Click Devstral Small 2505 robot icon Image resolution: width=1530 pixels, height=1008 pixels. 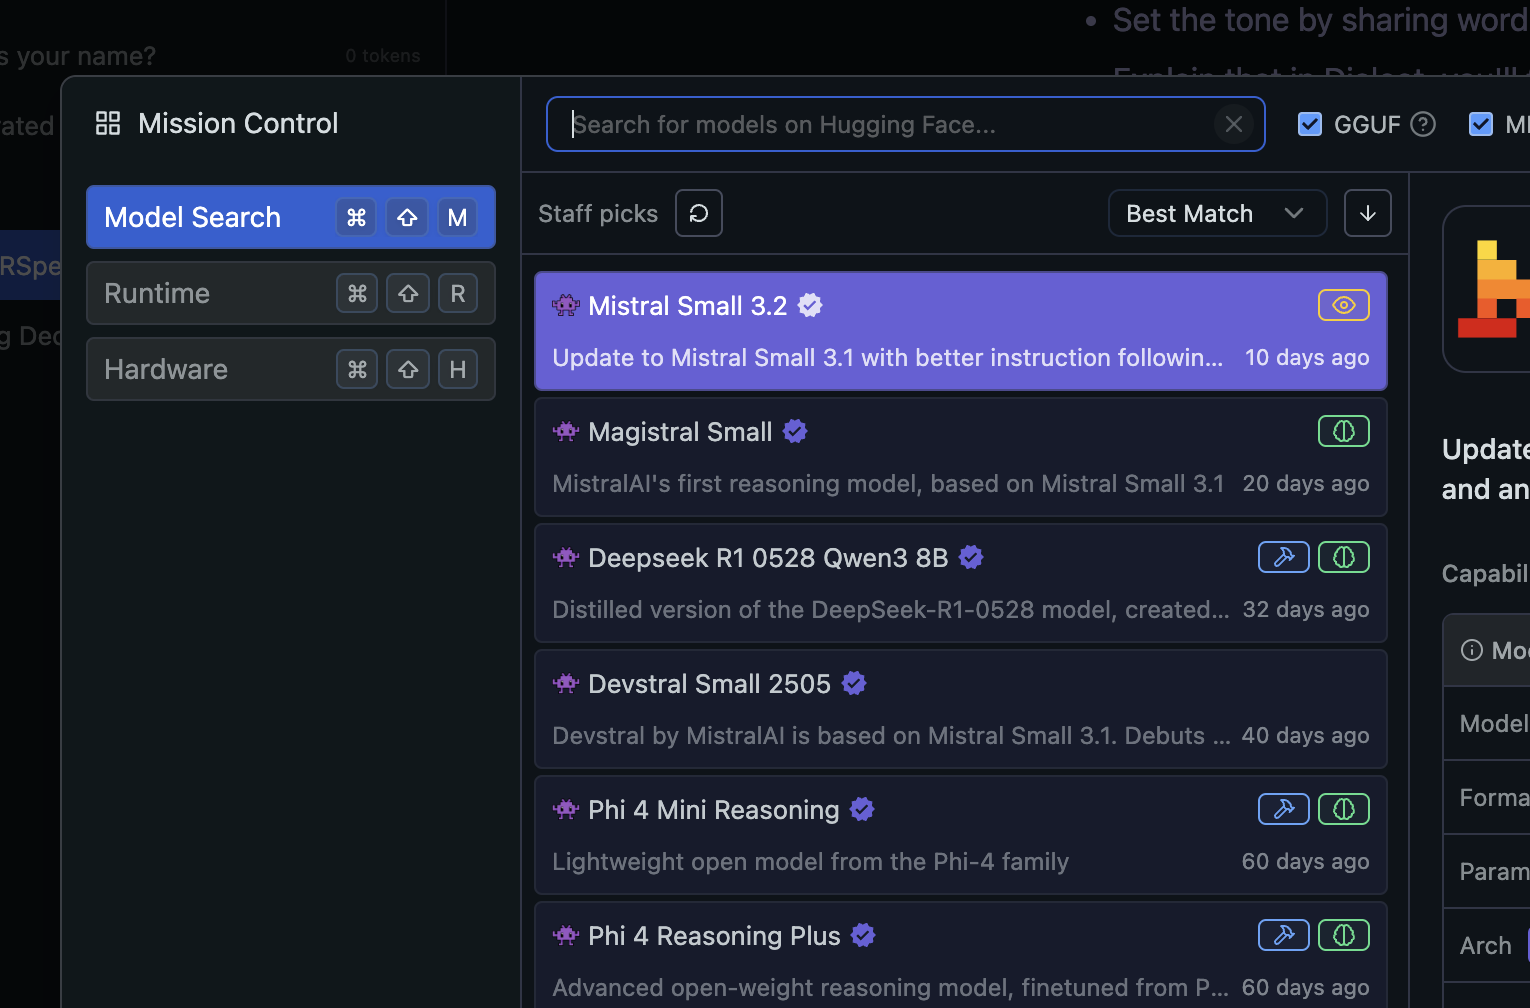566,683
